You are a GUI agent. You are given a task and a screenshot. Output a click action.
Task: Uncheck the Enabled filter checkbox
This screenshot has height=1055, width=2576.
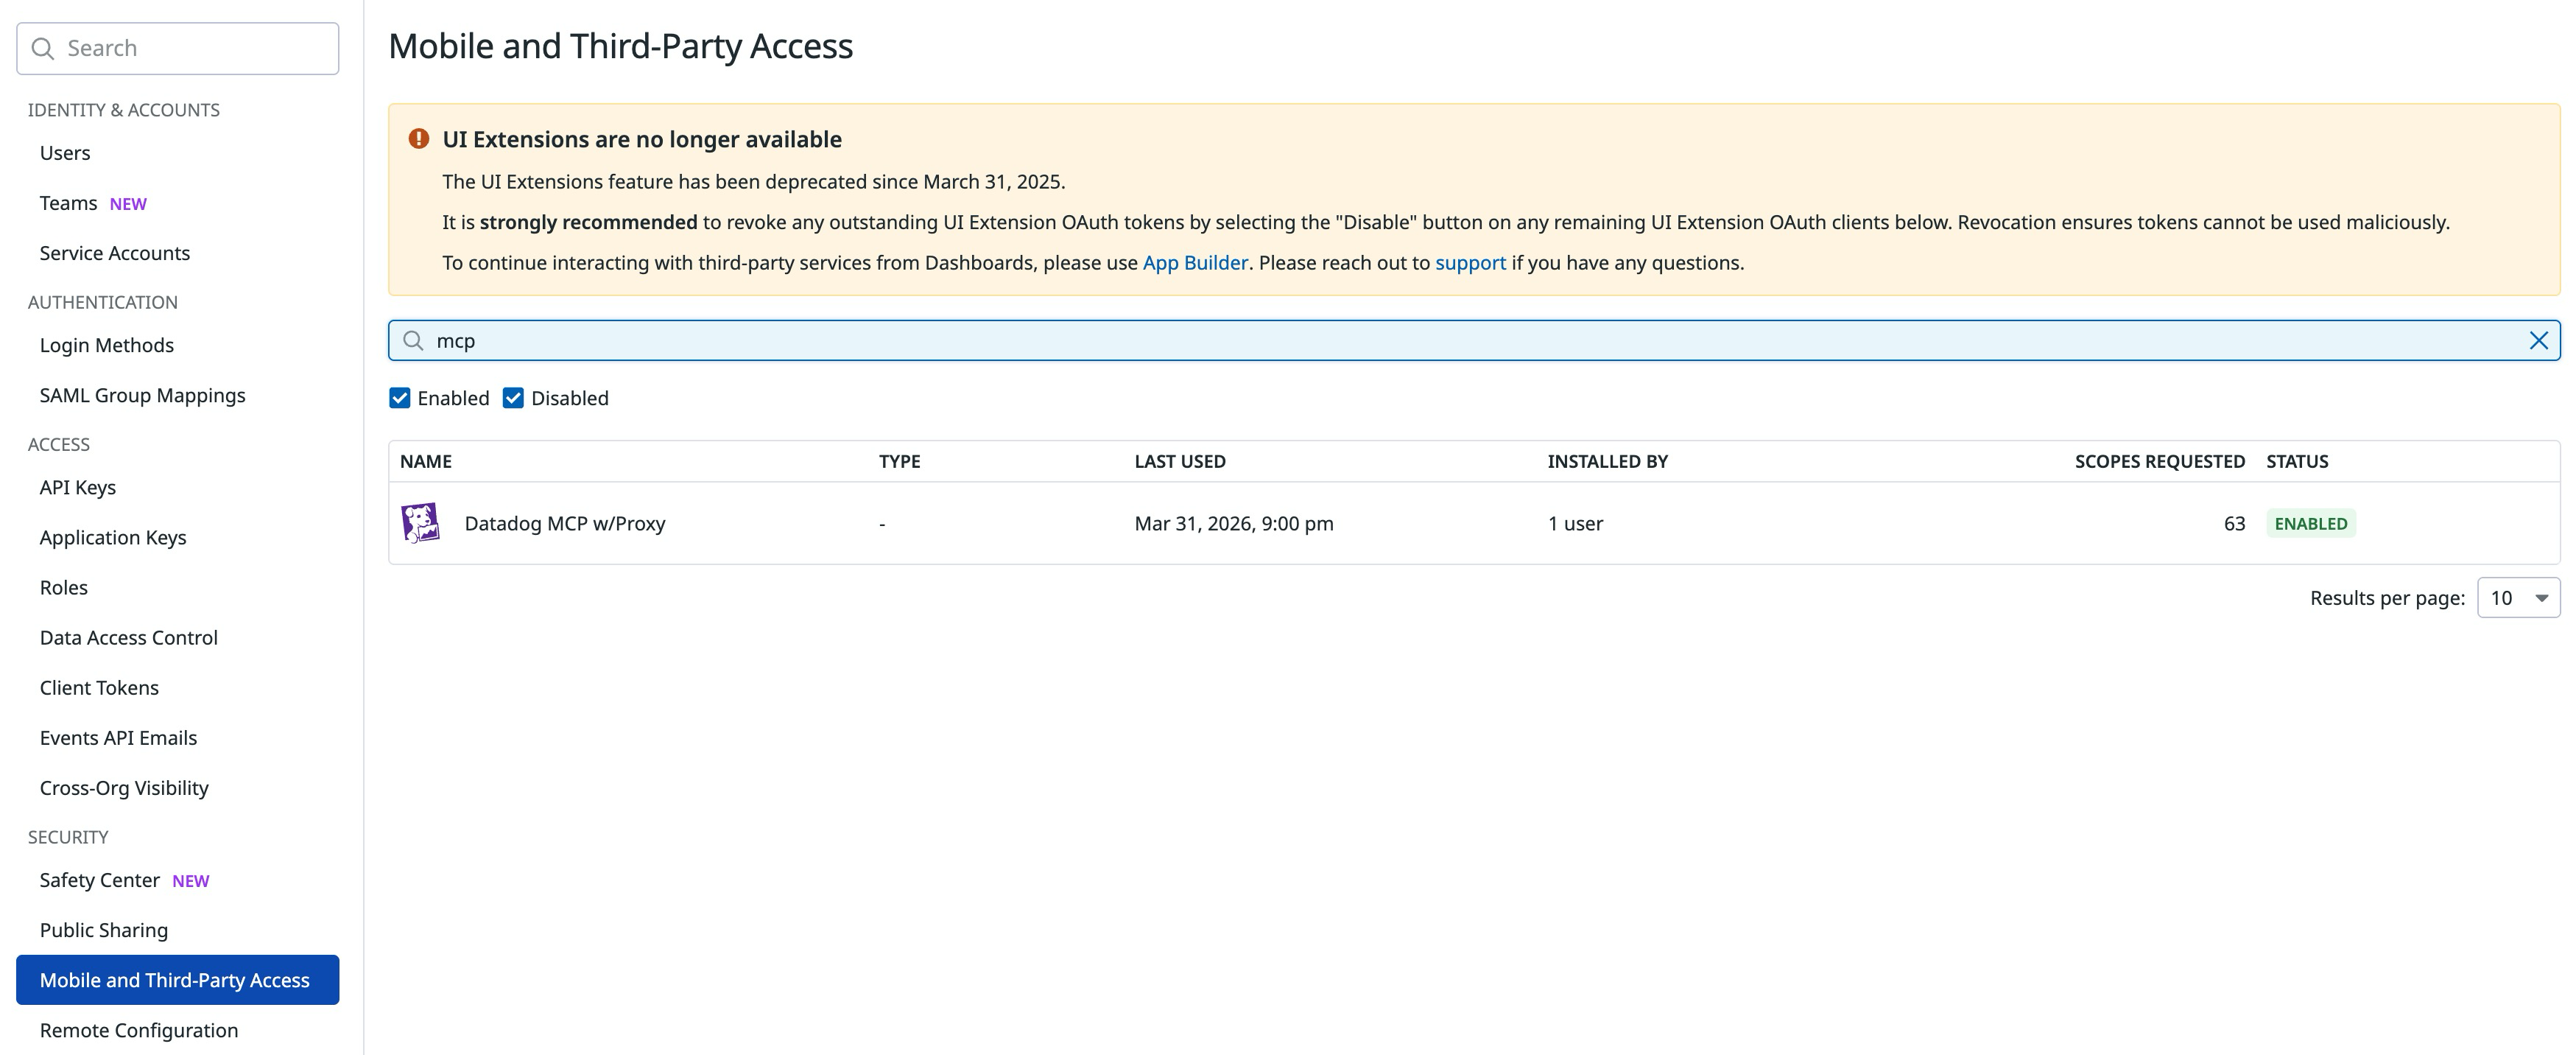pyautogui.click(x=400, y=397)
